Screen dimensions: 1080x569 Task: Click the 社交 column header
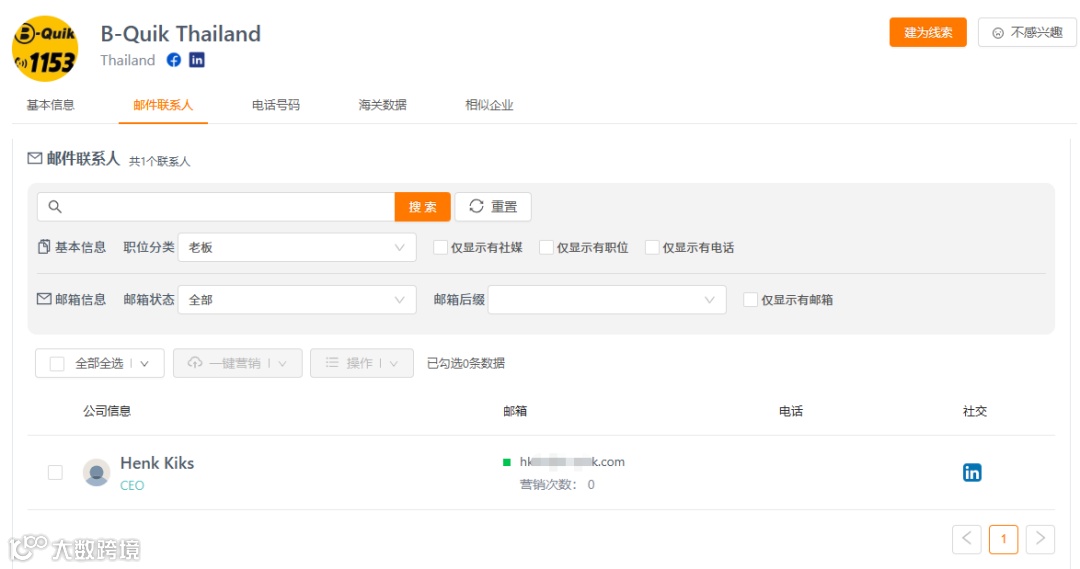(x=975, y=411)
